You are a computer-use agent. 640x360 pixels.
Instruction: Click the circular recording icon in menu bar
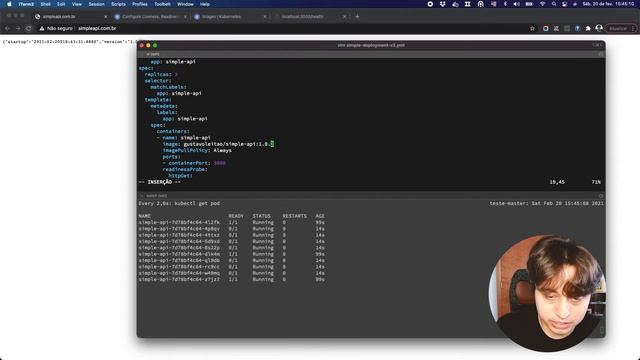tap(430, 4)
